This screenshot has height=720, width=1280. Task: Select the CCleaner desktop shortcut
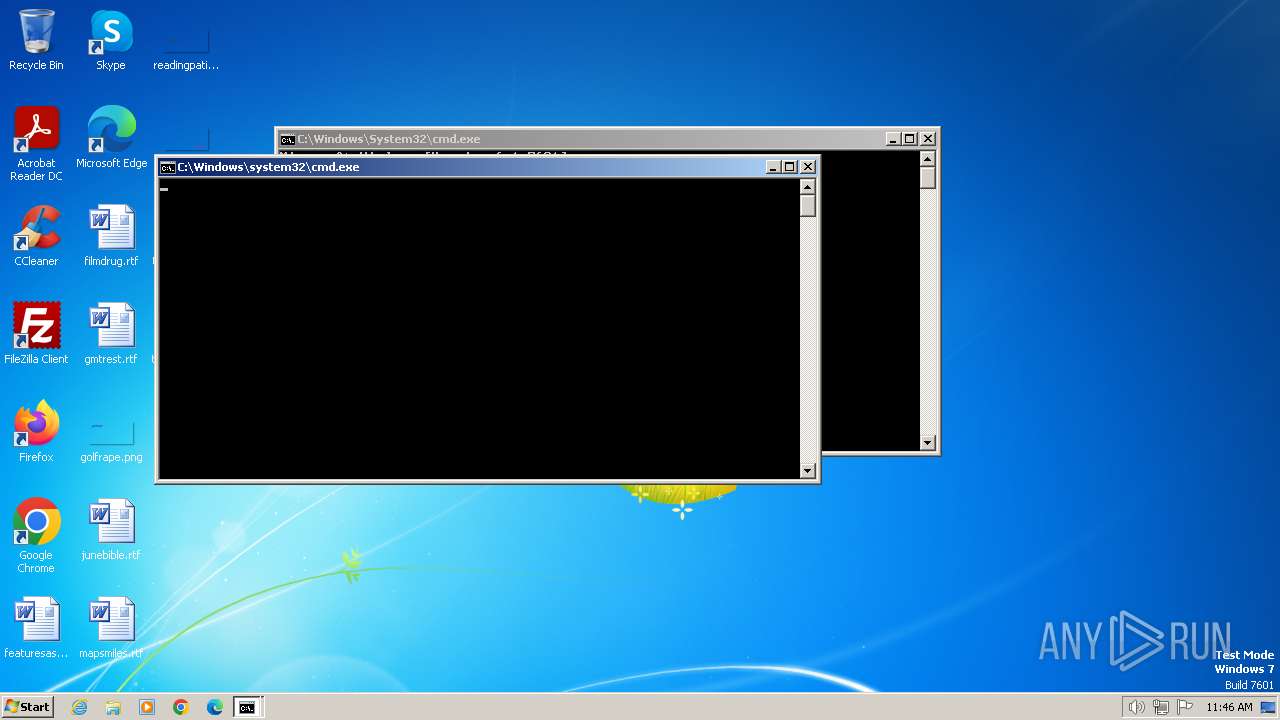point(36,236)
